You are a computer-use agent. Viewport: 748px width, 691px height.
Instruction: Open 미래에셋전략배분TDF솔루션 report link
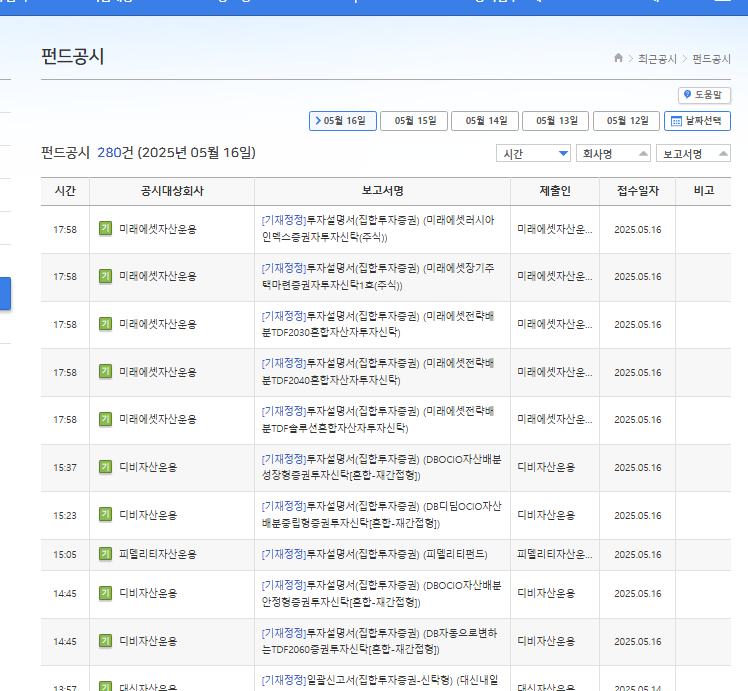[378, 419]
